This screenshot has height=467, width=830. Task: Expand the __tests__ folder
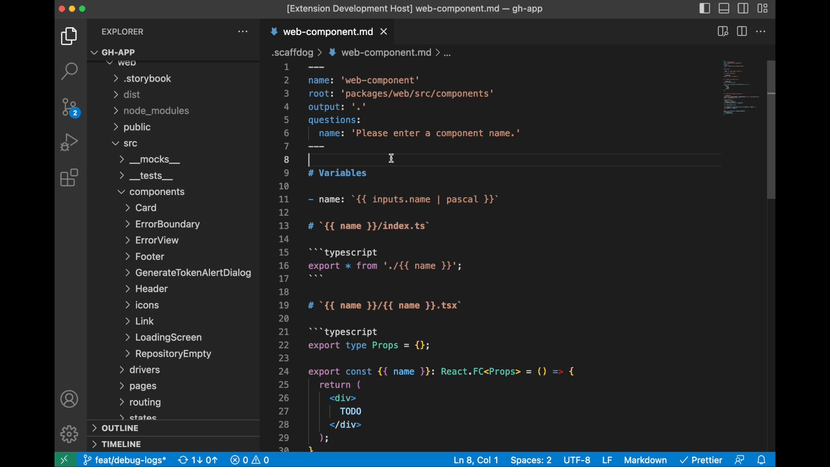(174, 175)
